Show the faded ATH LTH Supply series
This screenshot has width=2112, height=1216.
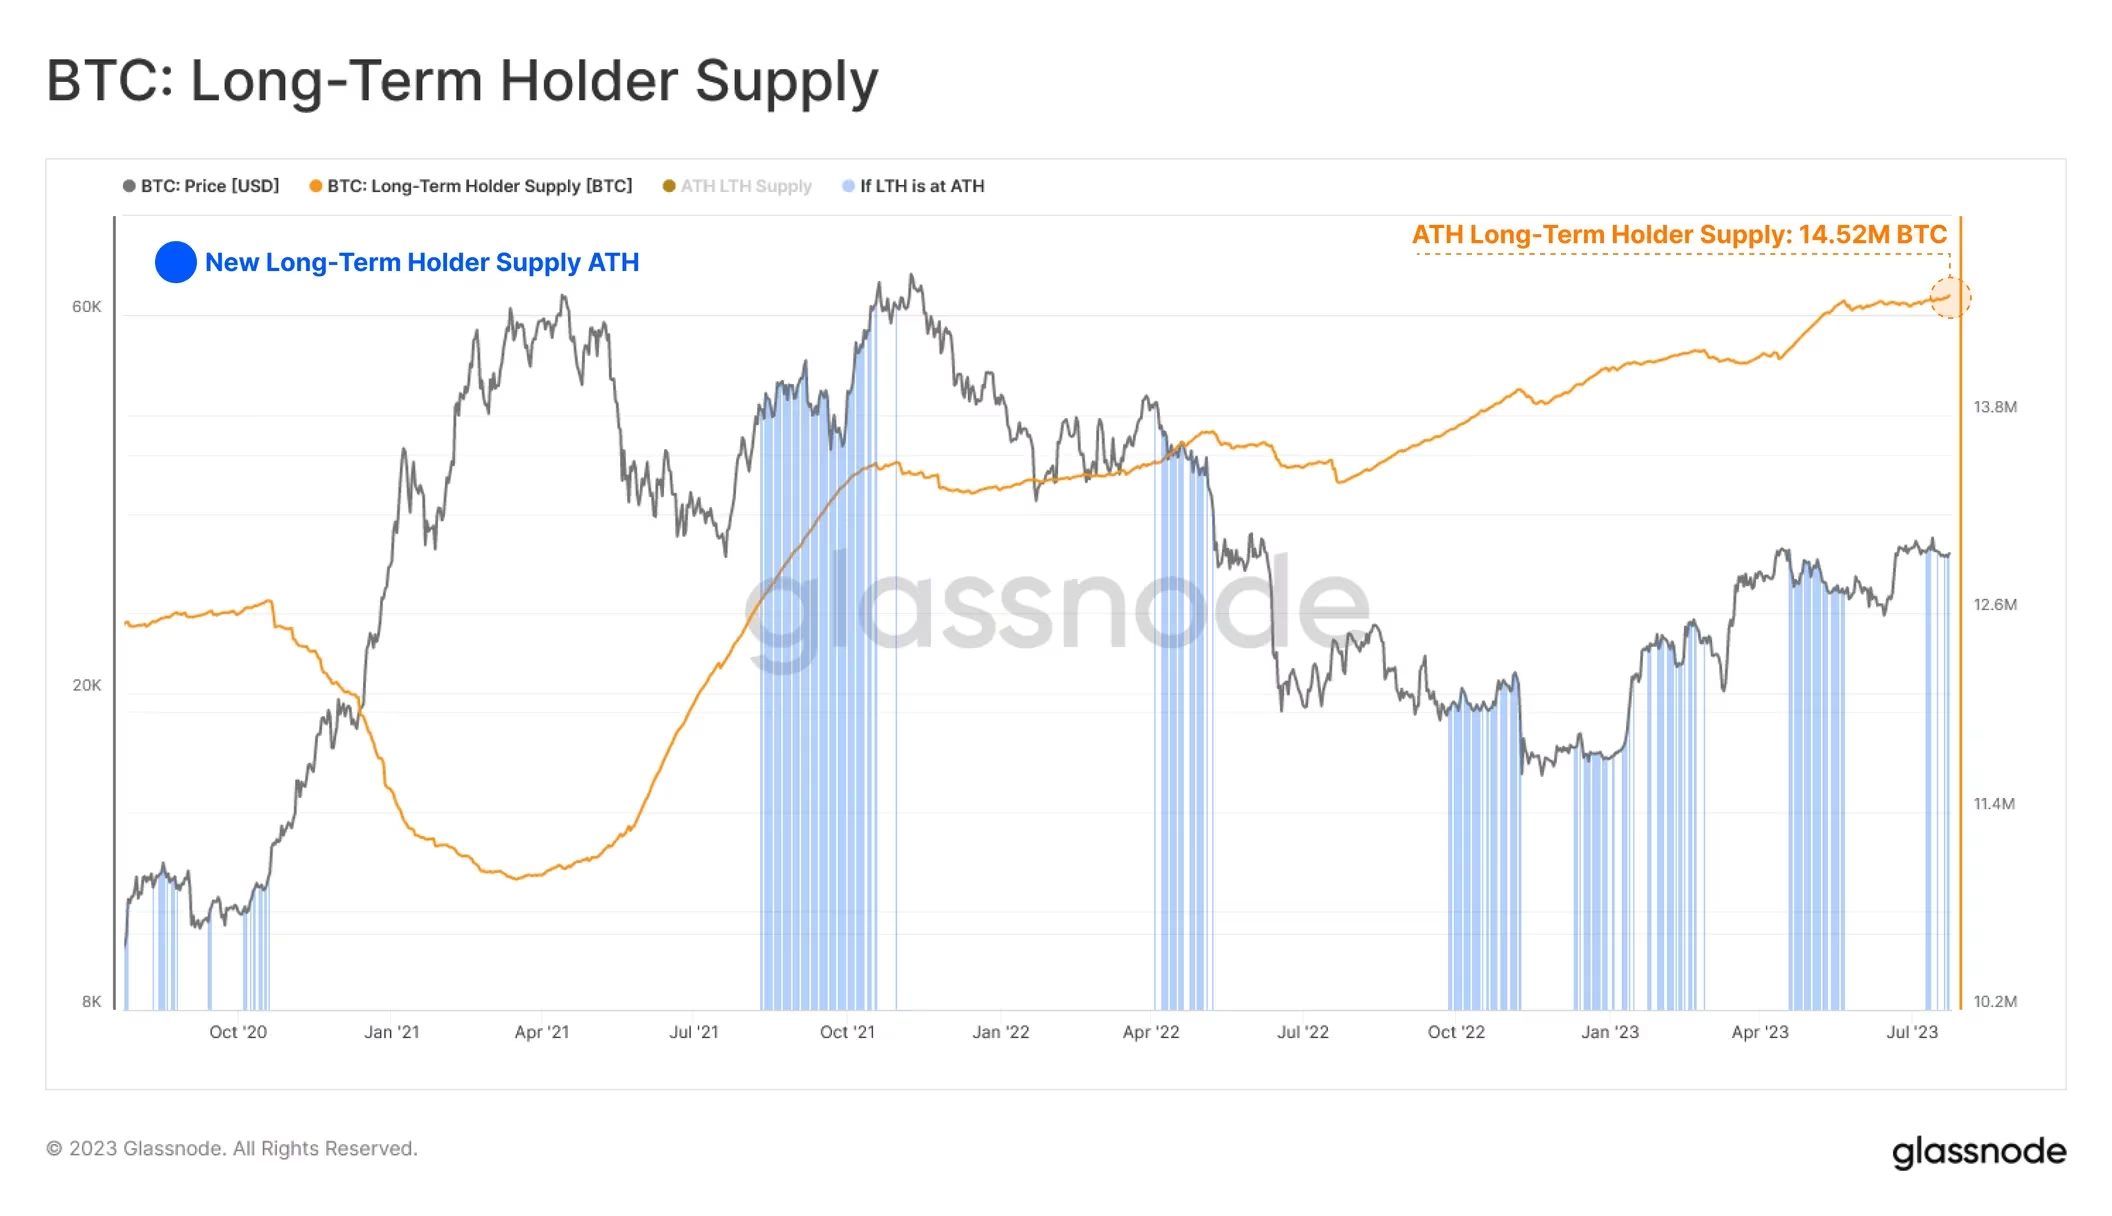point(746,186)
